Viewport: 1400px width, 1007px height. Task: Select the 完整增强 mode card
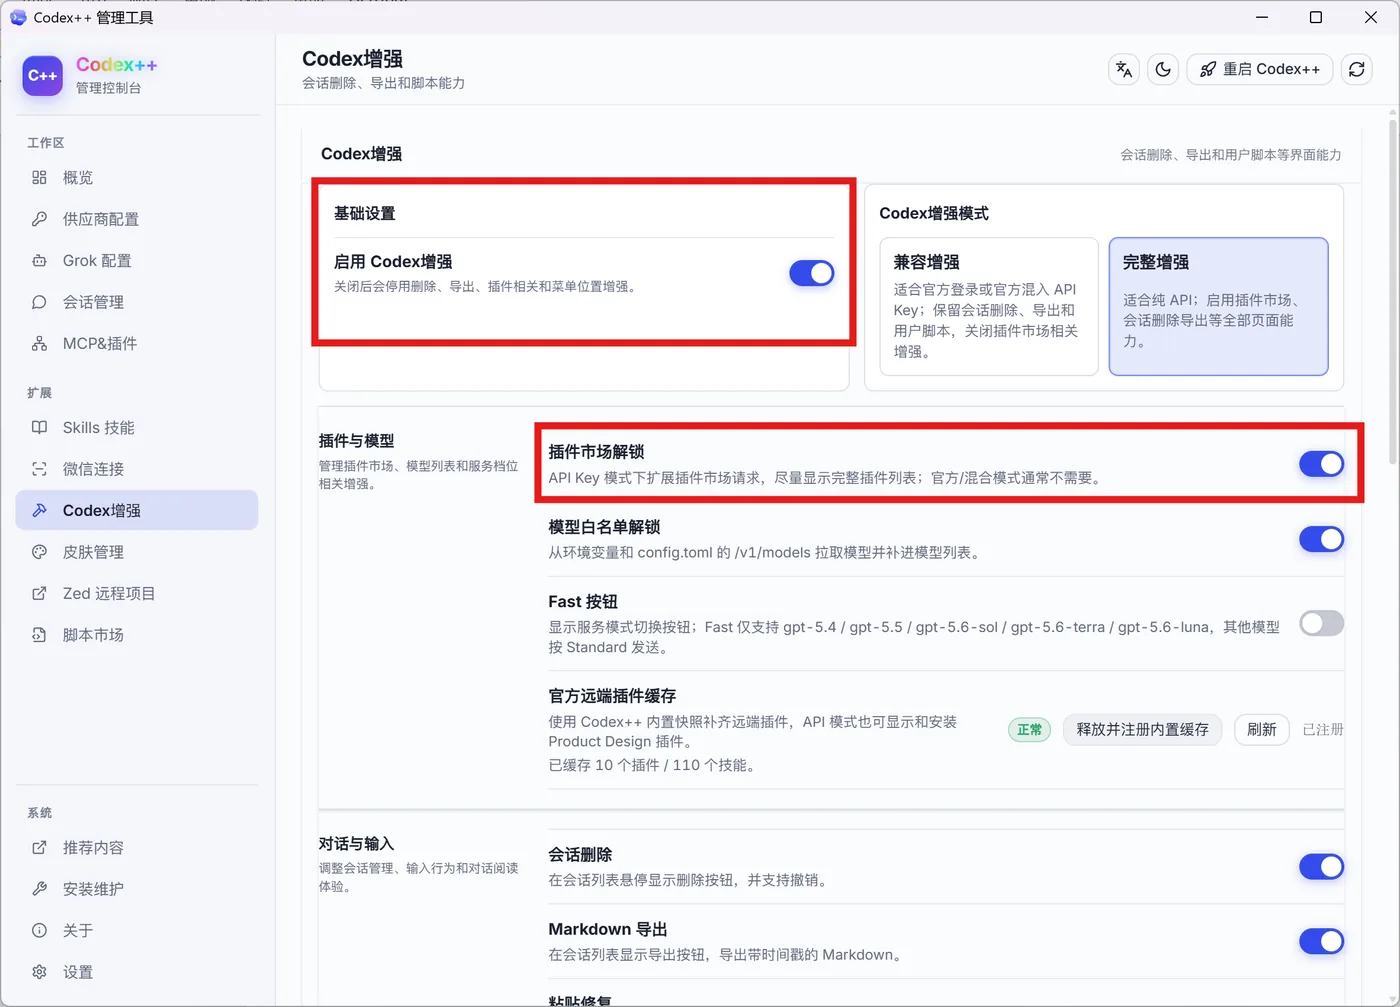pos(1218,306)
